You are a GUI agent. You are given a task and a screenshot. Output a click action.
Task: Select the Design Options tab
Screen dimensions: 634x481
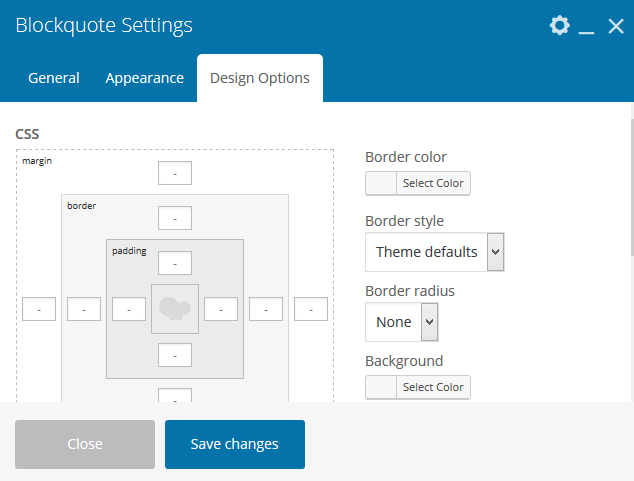point(260,78)
